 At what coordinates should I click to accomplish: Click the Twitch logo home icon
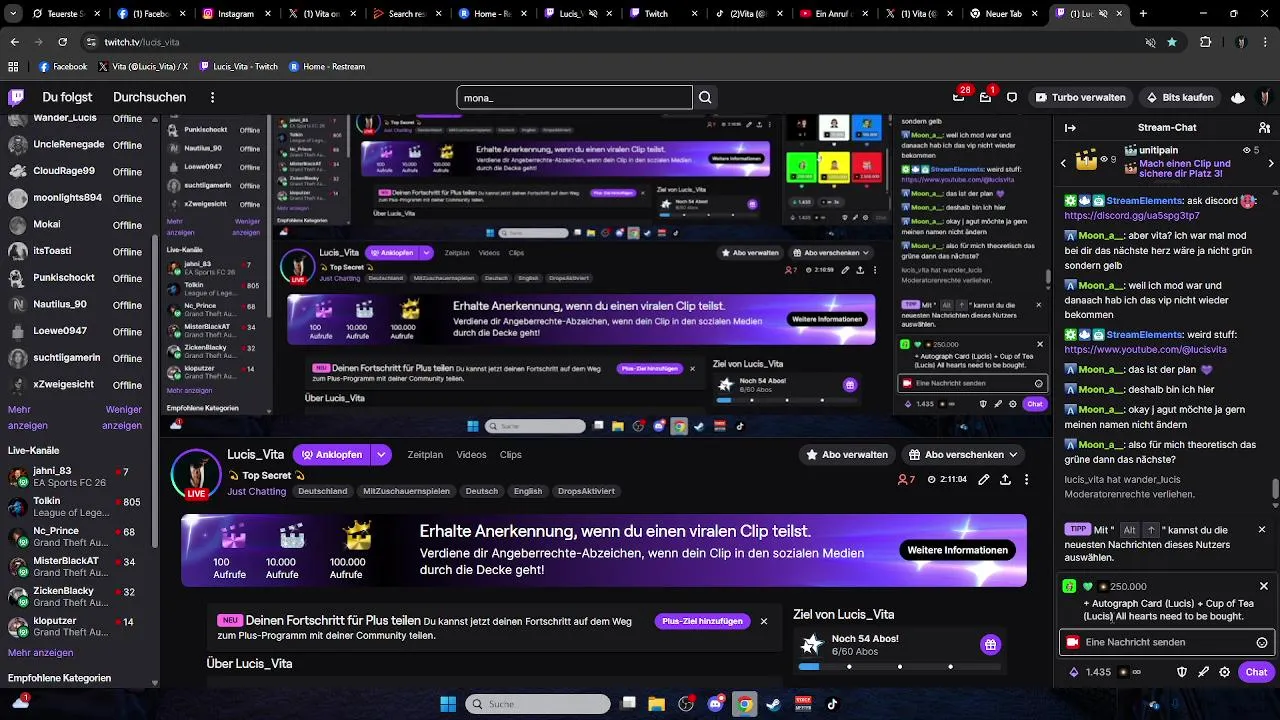point(16,97)
